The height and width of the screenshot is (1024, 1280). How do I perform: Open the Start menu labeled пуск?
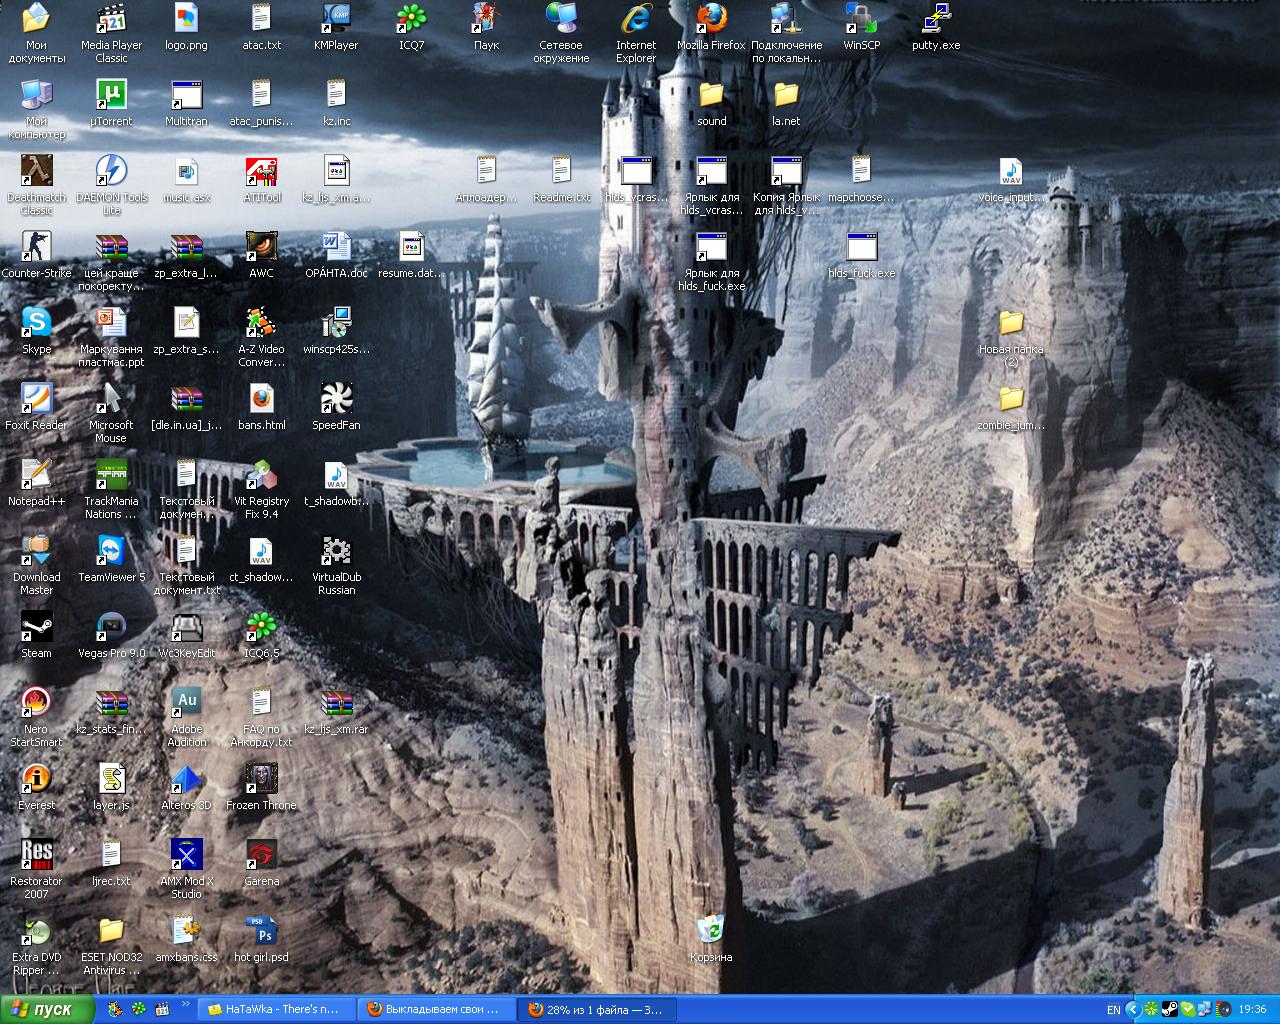[47, 1009]
